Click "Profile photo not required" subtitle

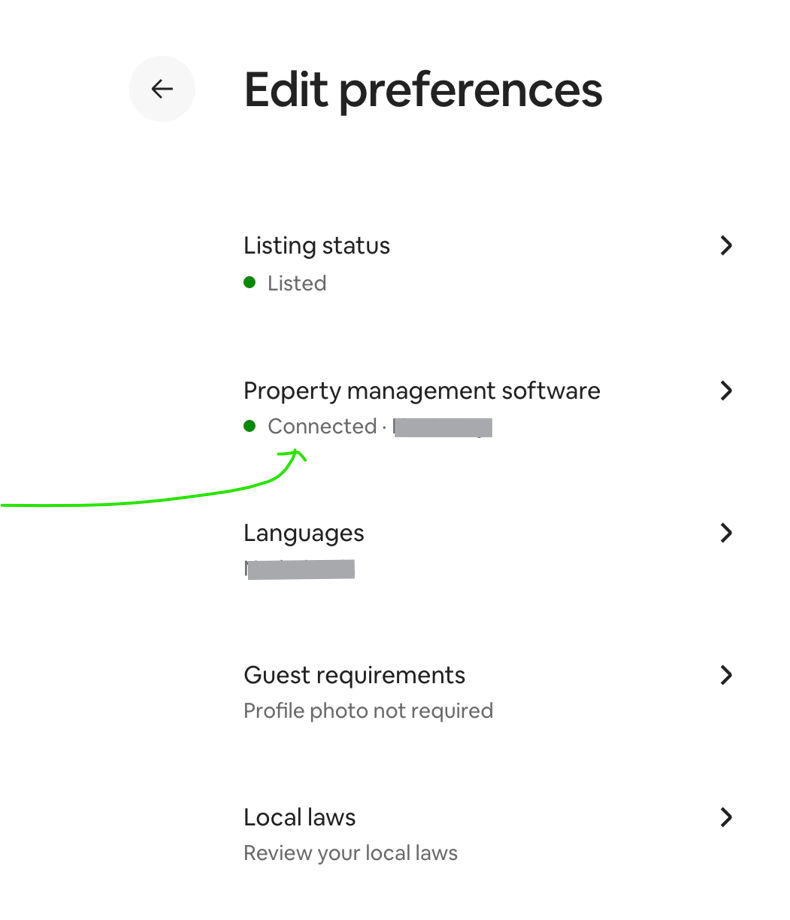point(368,711)
